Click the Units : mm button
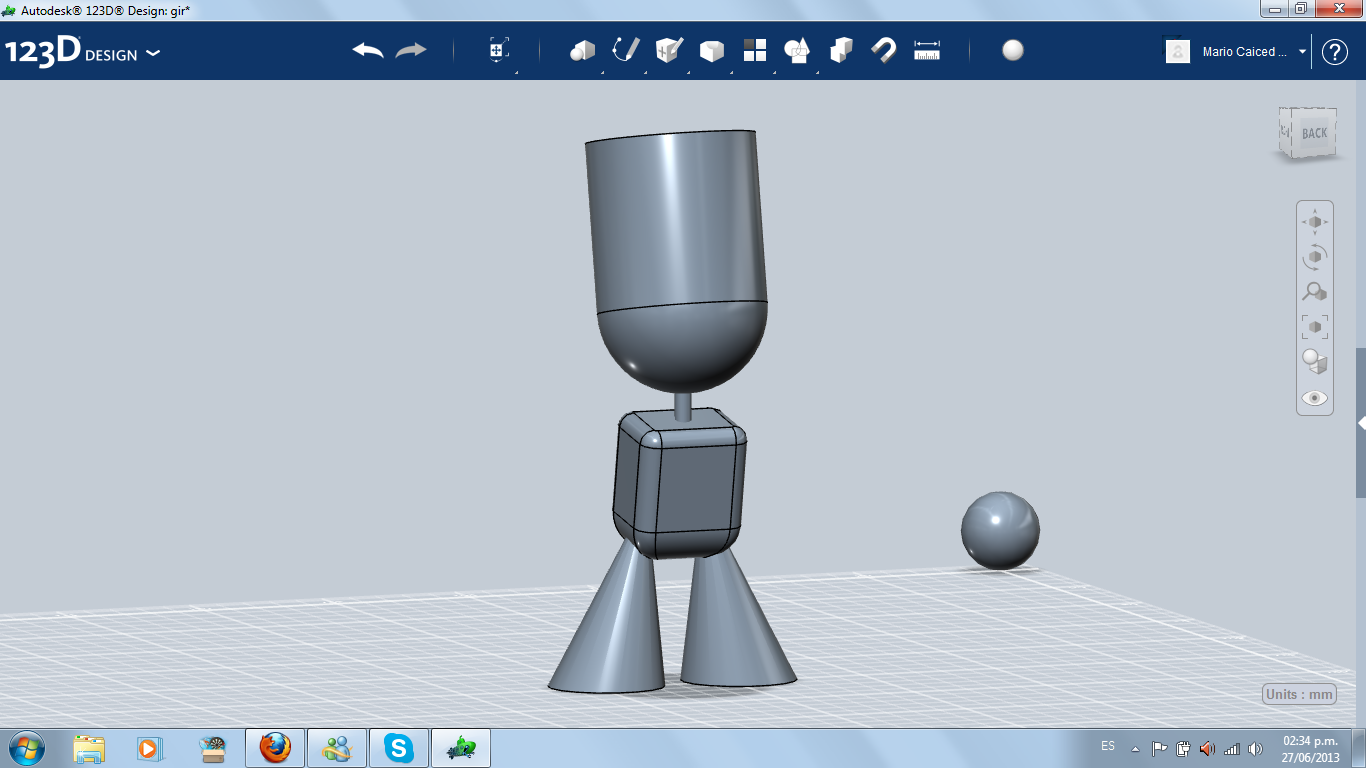 [1299, 695]
